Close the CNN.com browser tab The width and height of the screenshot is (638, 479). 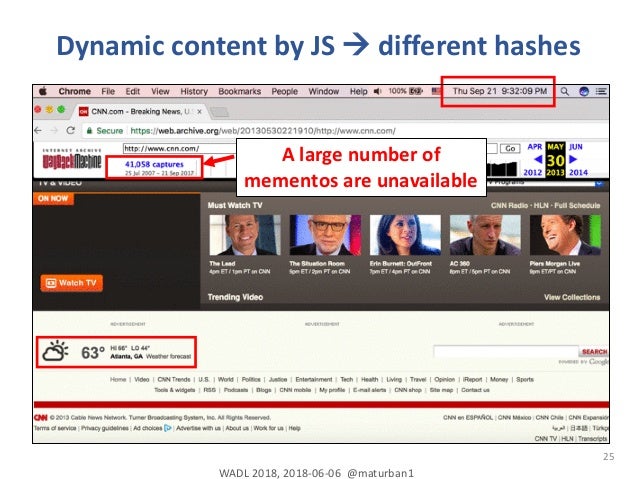point(199,111)
